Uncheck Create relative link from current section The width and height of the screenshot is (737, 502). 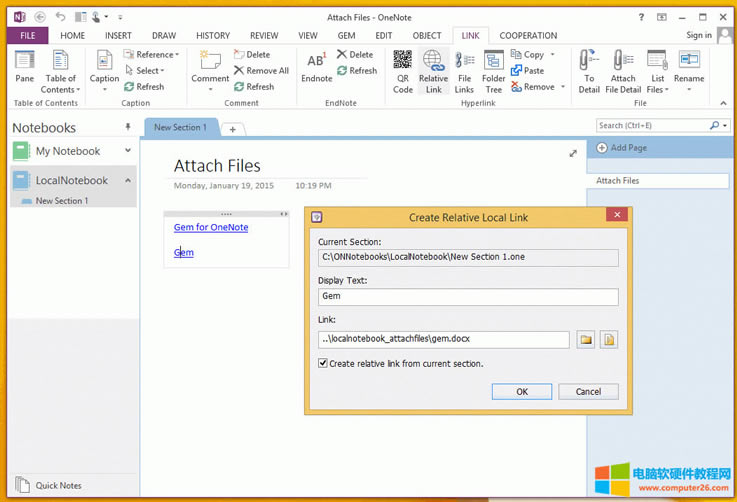pyautogui.click(x=323, y=364)
